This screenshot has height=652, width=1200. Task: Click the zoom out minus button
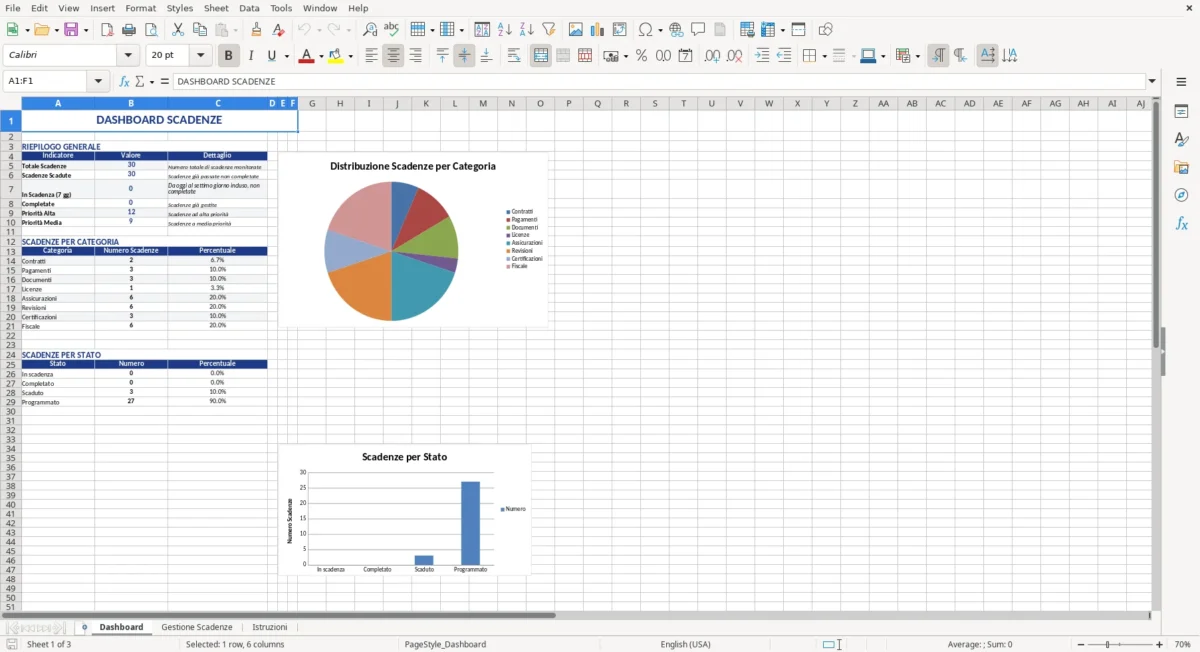point(1083,645)
